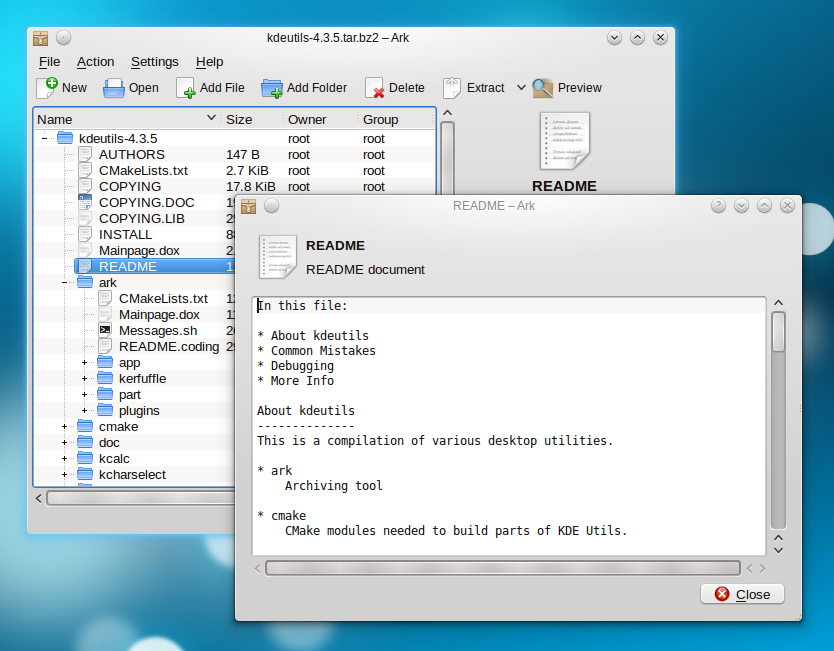Click the New archive toolbar icon

[47, 88]
